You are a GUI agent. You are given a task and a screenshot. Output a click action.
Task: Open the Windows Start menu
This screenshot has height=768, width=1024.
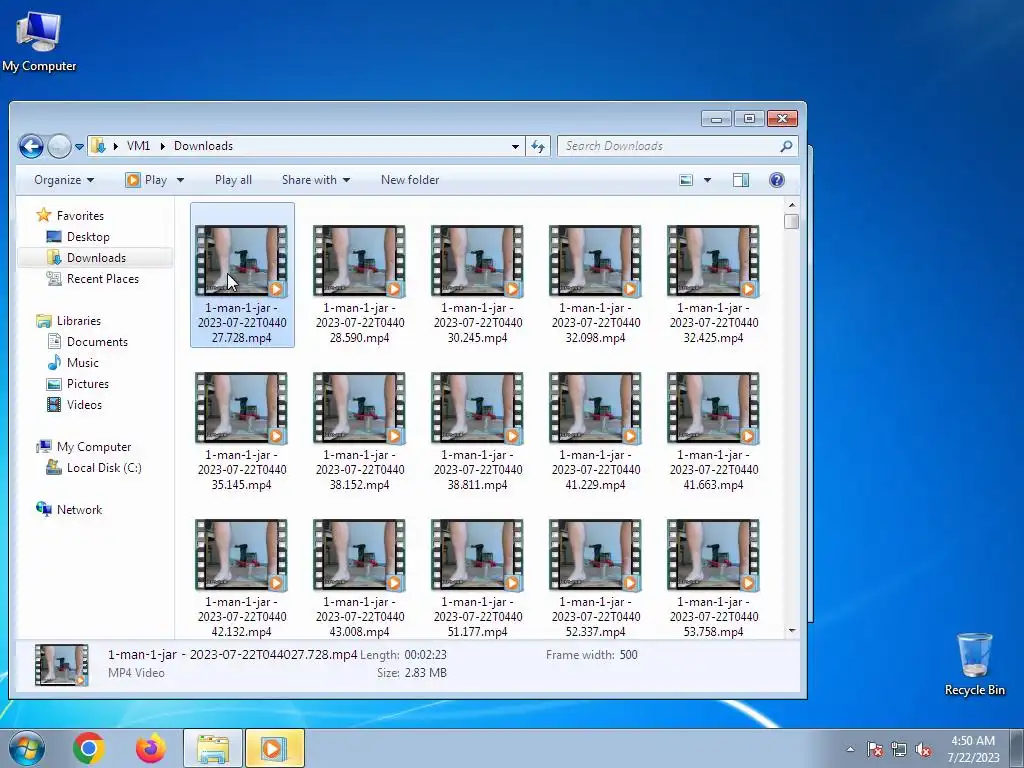27,748
